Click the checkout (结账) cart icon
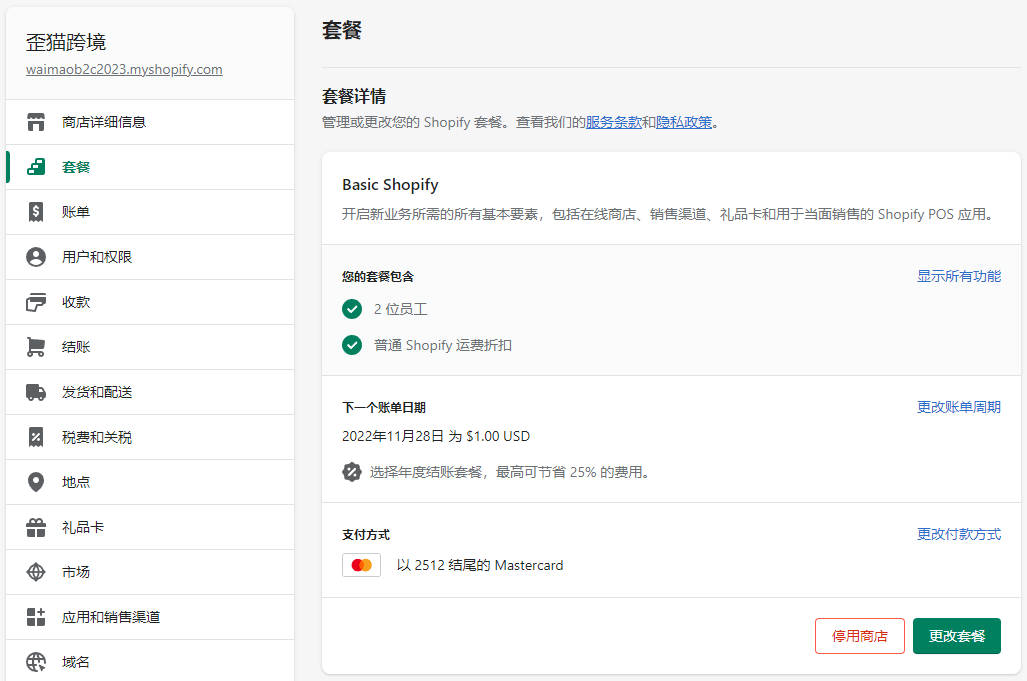The height and width of the screenshot is (681, 1027). pyautogui.click(x=36, y=347)
